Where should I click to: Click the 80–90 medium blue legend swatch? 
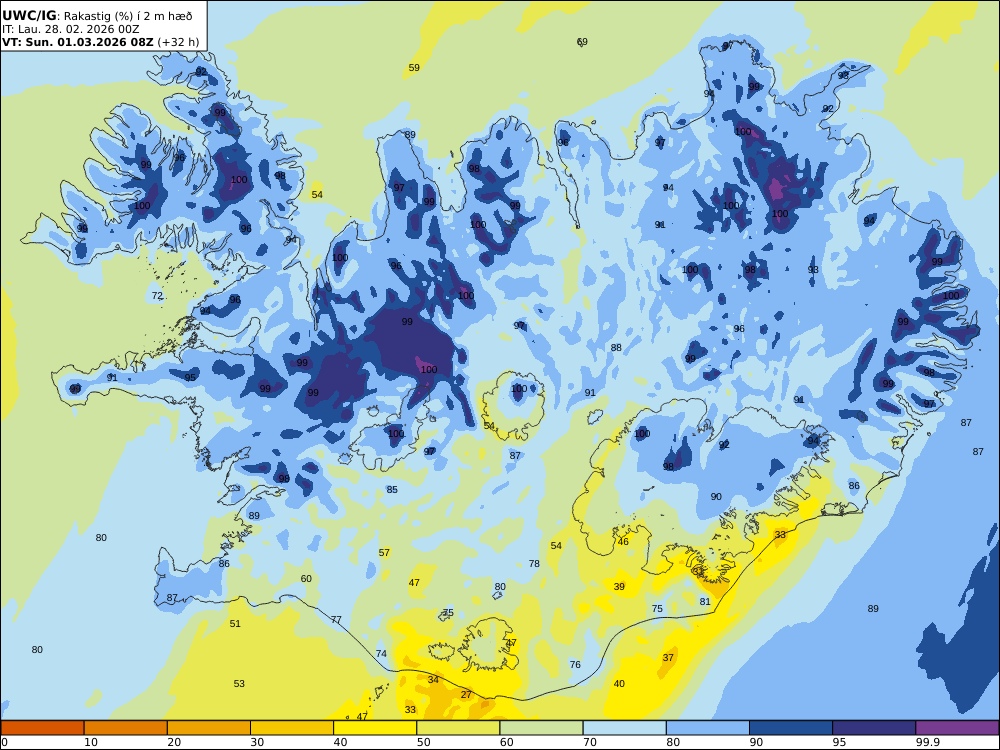[x=708, y=728]
